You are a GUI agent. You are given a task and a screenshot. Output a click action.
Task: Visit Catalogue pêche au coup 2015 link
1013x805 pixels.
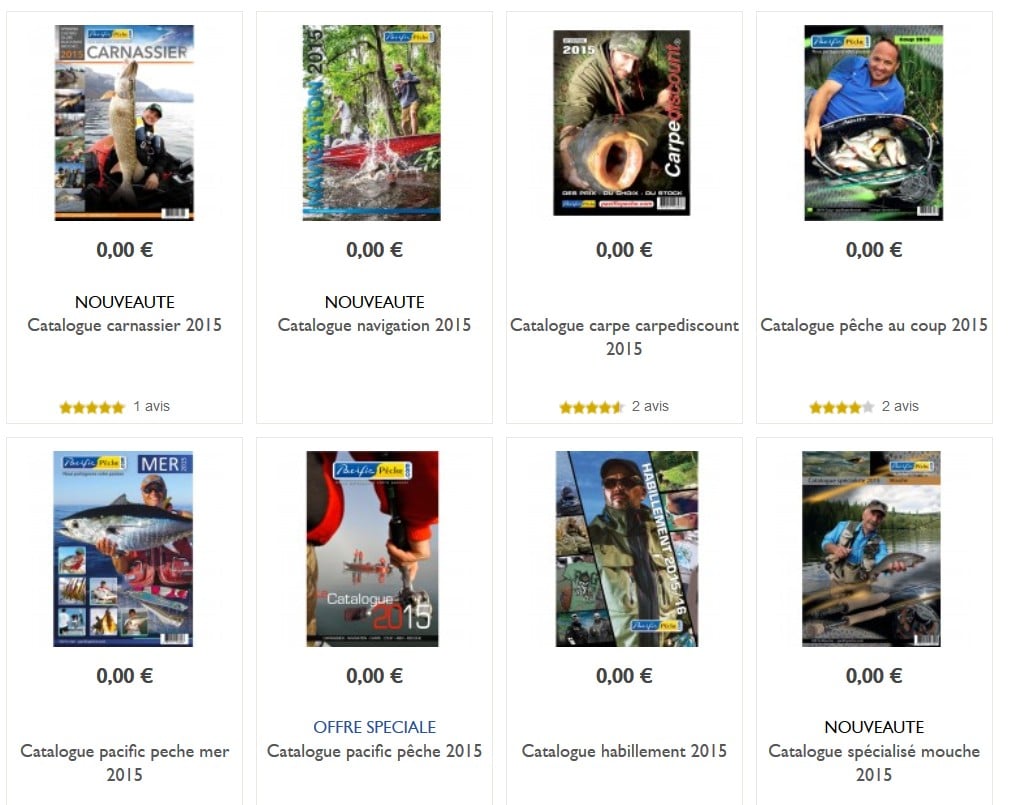tap(873, 325)
